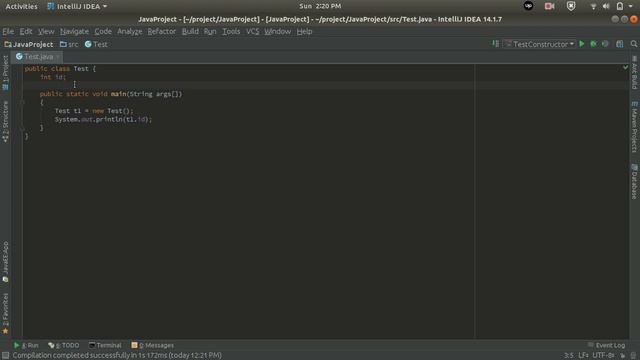
Task: Start debugging with the green bug icon
Action: tap(593, 44)
